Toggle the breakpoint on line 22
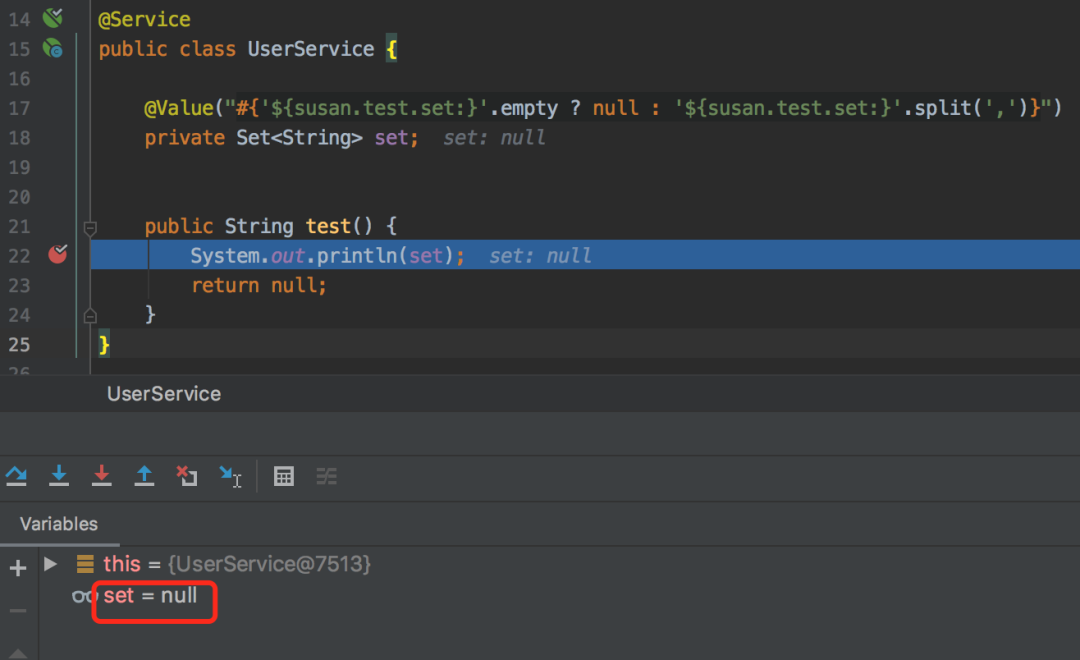Viewport: 1080px width, 660px height. pyautogui.click(x=58, y=255)
